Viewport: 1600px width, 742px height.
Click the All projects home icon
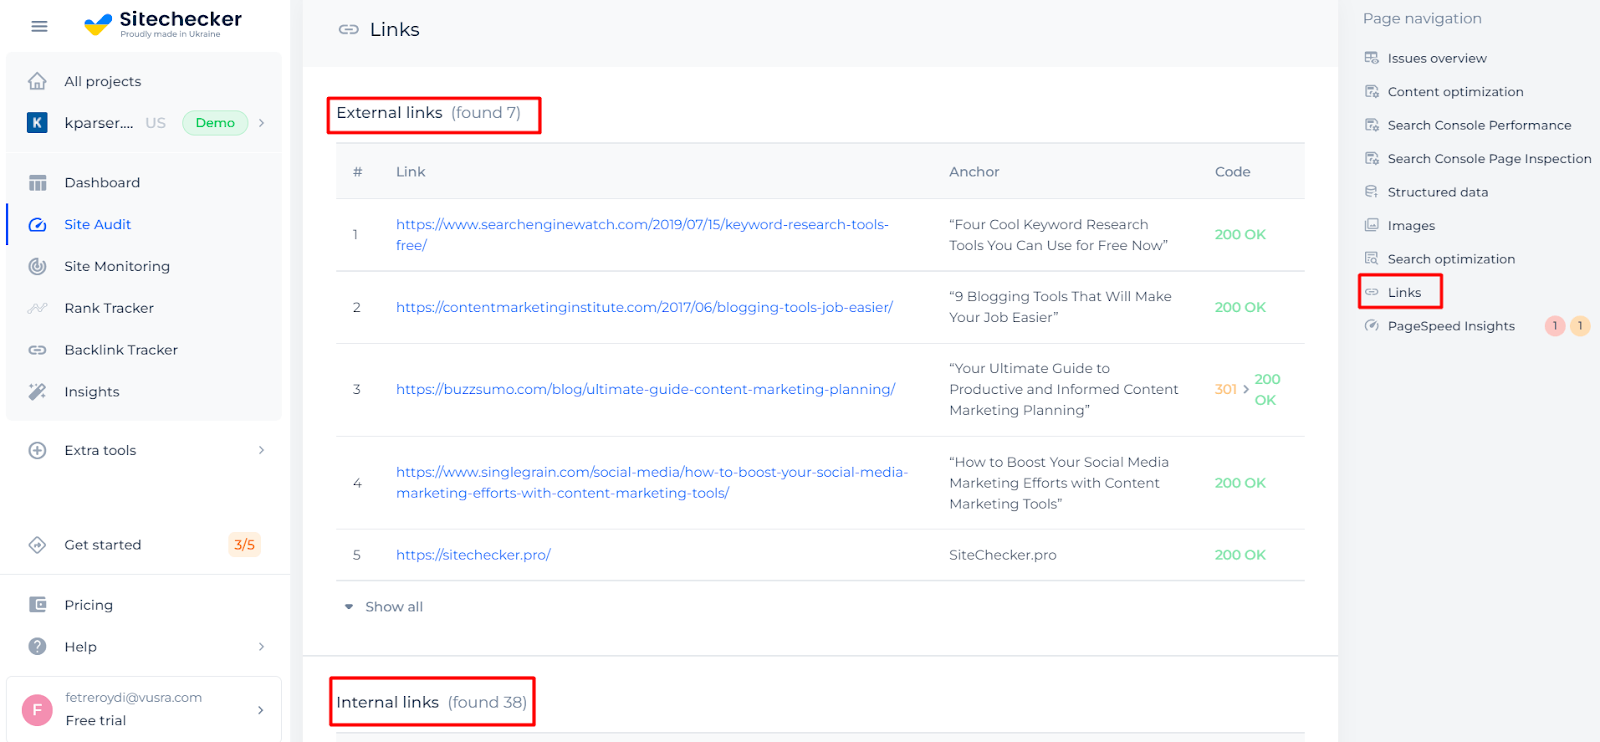click(x=37, y=81)
